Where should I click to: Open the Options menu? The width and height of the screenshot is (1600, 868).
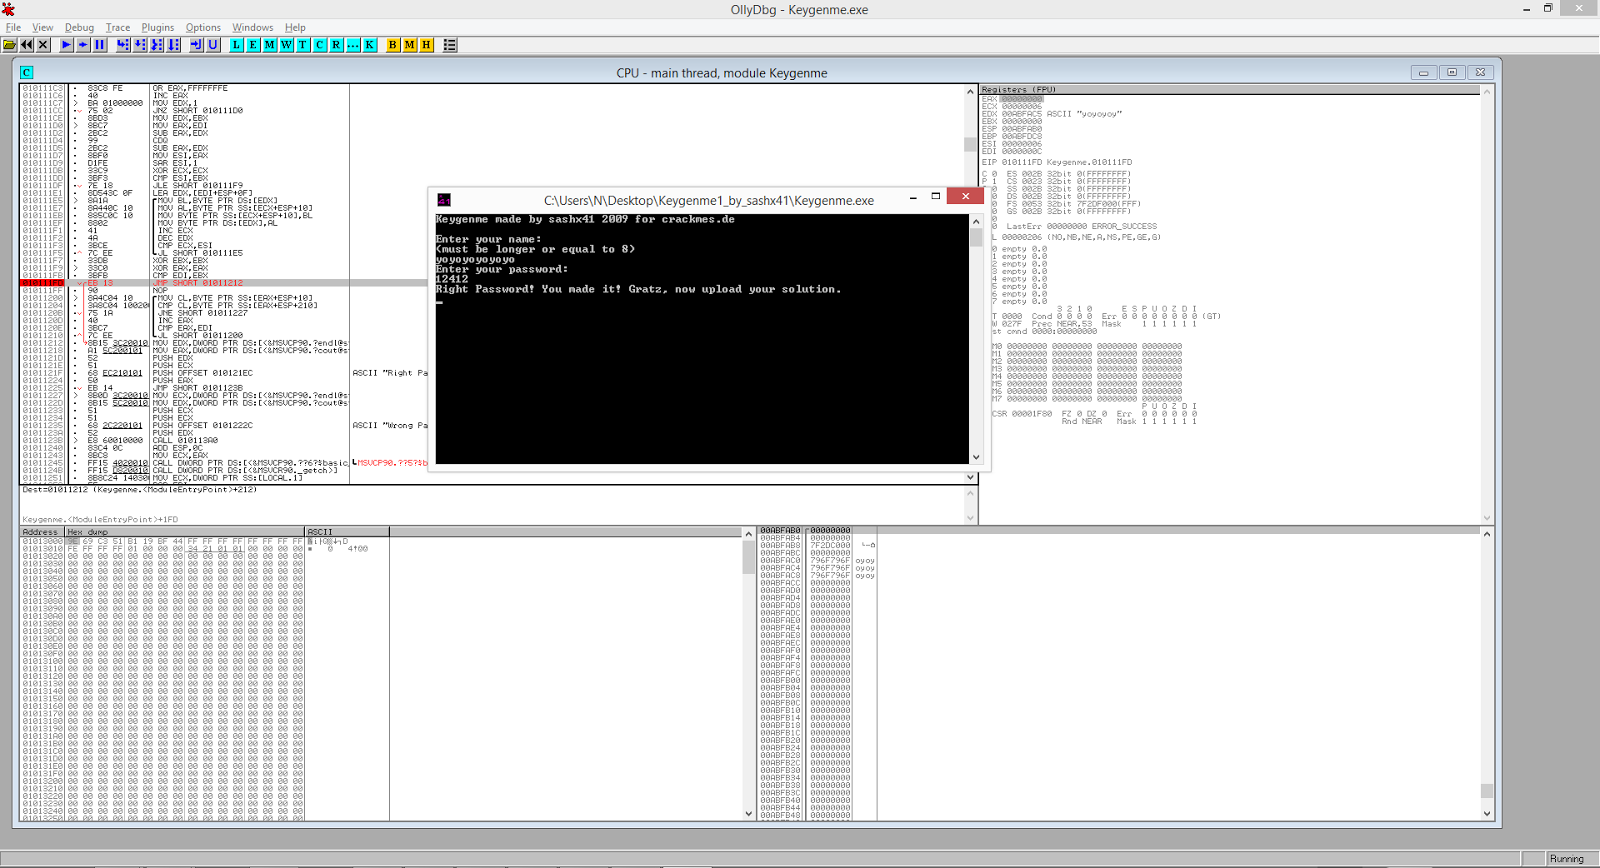pyautogui.click(x=203, y=28)
